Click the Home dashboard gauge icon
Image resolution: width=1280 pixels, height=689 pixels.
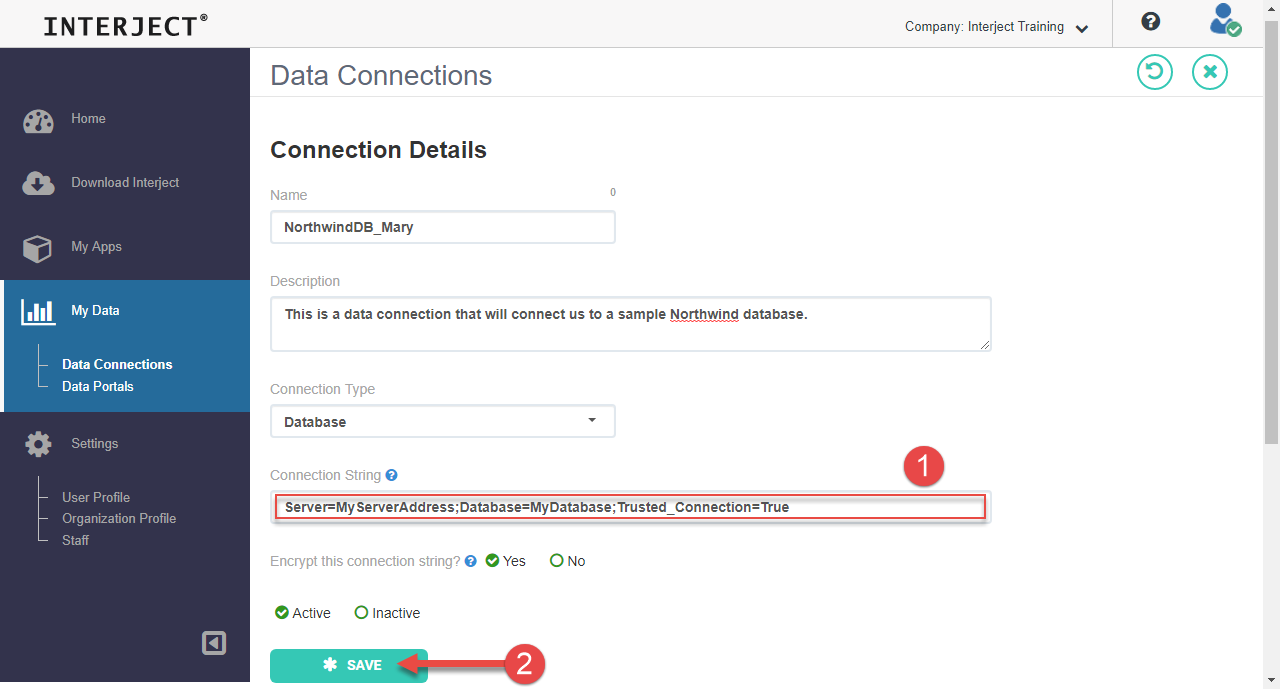click(x=38, y=121)
